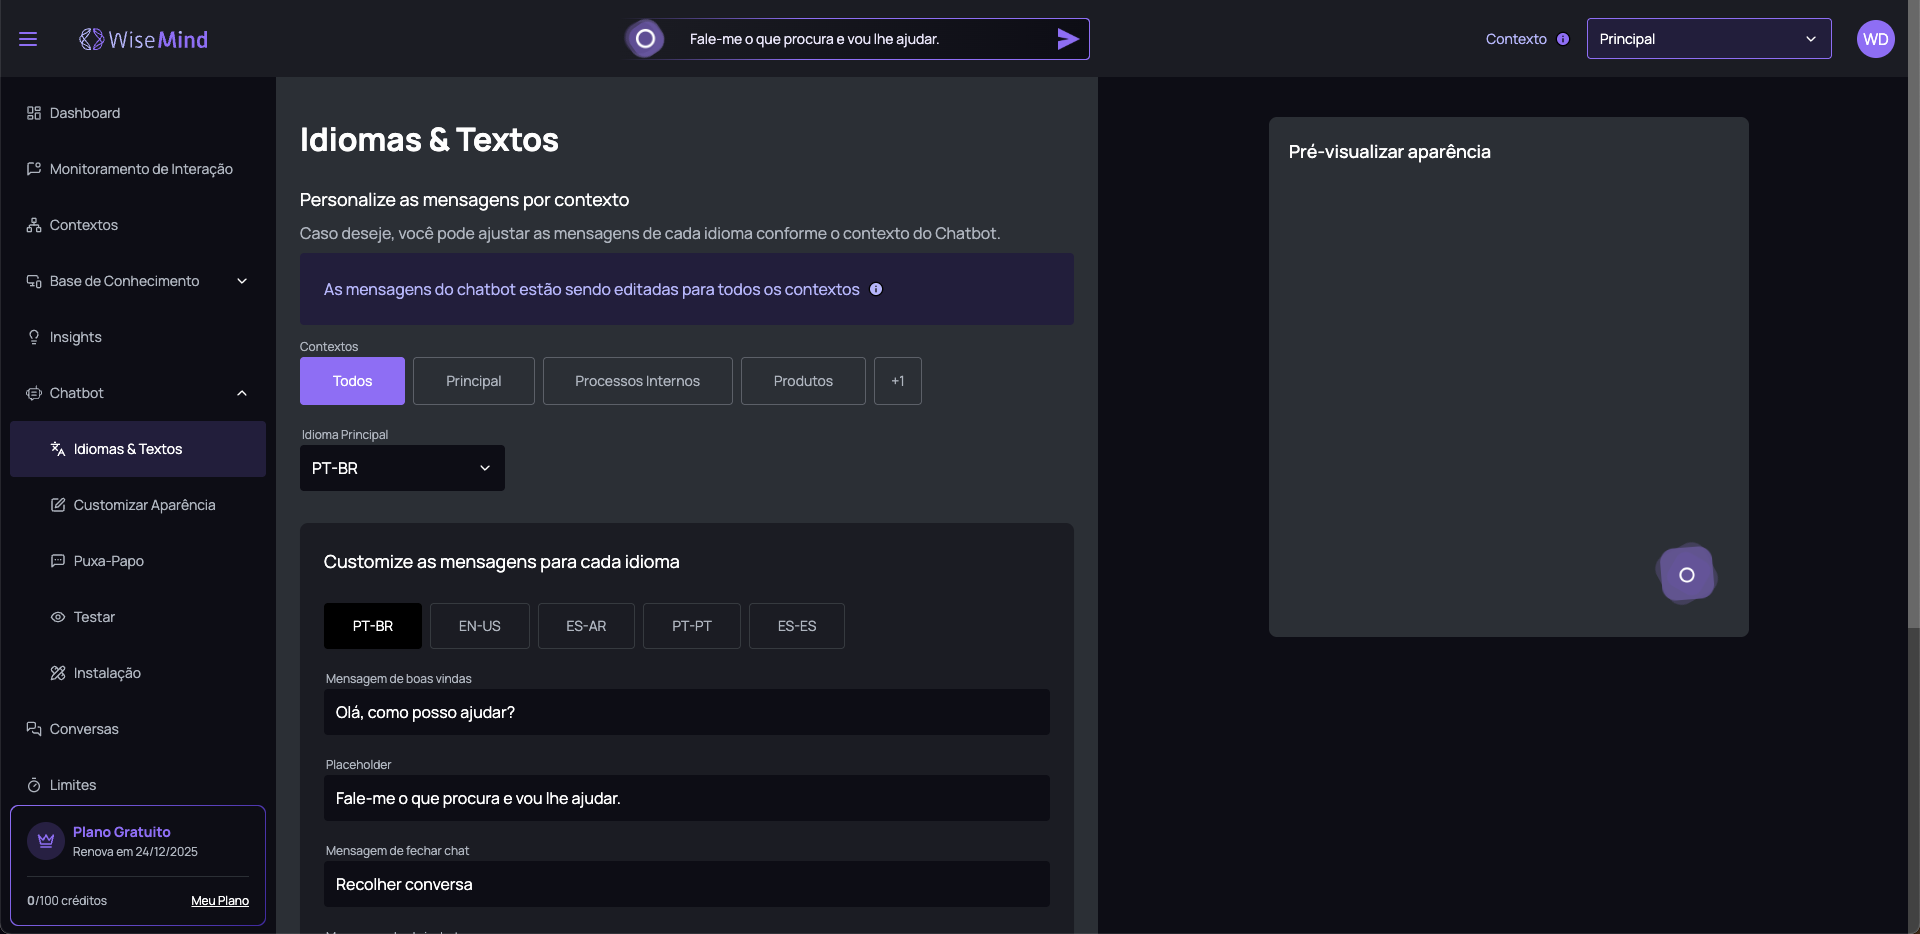The height and width of the screenshot is (934, 1920).
Task: Open the Idioma Principal PT-BR dropdown
Action: [402, 468]
